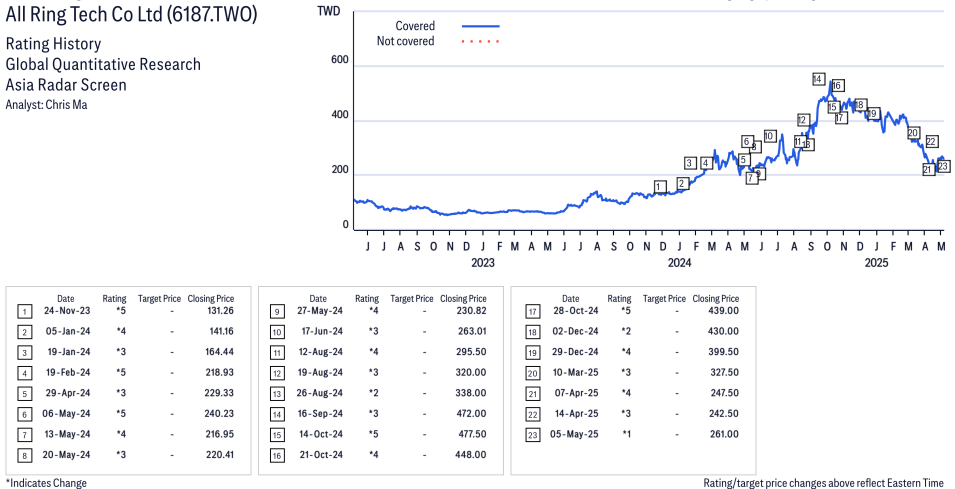Click closing price 399.50
This screenshot has width=955, height=489.
[724, 352]
